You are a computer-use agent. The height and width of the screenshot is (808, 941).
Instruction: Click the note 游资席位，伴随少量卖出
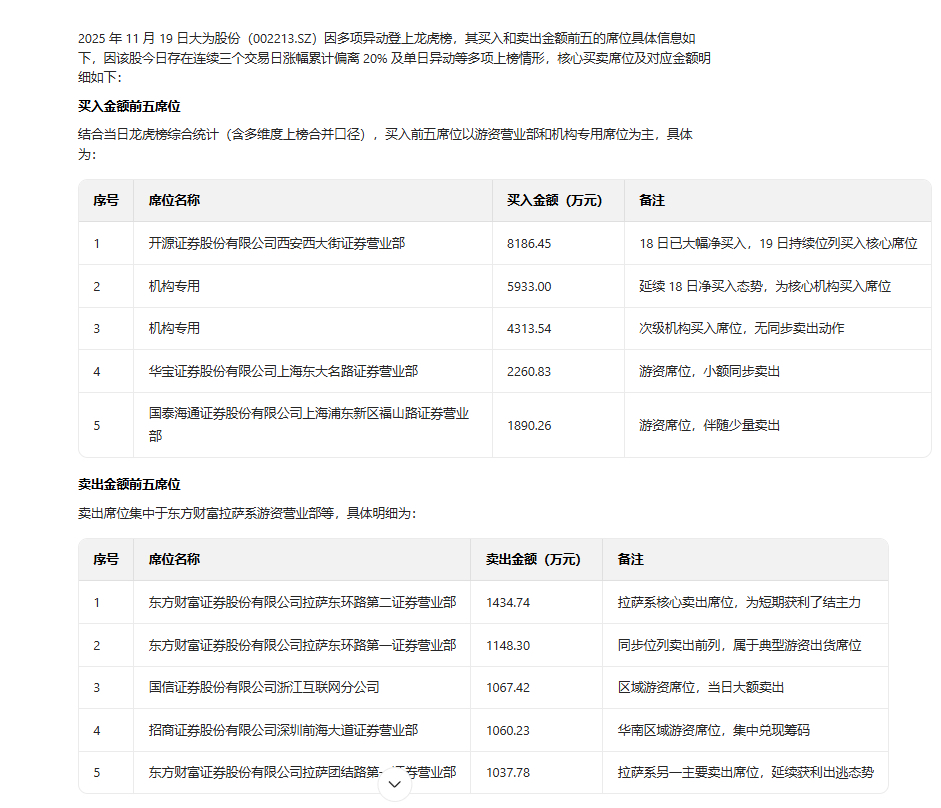(709, 426)
